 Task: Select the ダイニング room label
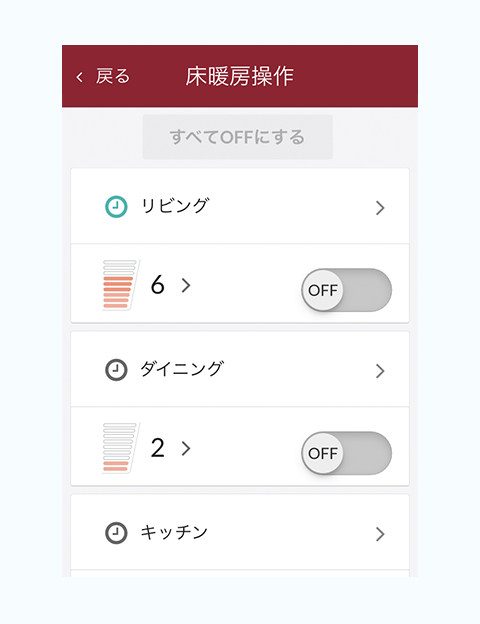point(182,369)
